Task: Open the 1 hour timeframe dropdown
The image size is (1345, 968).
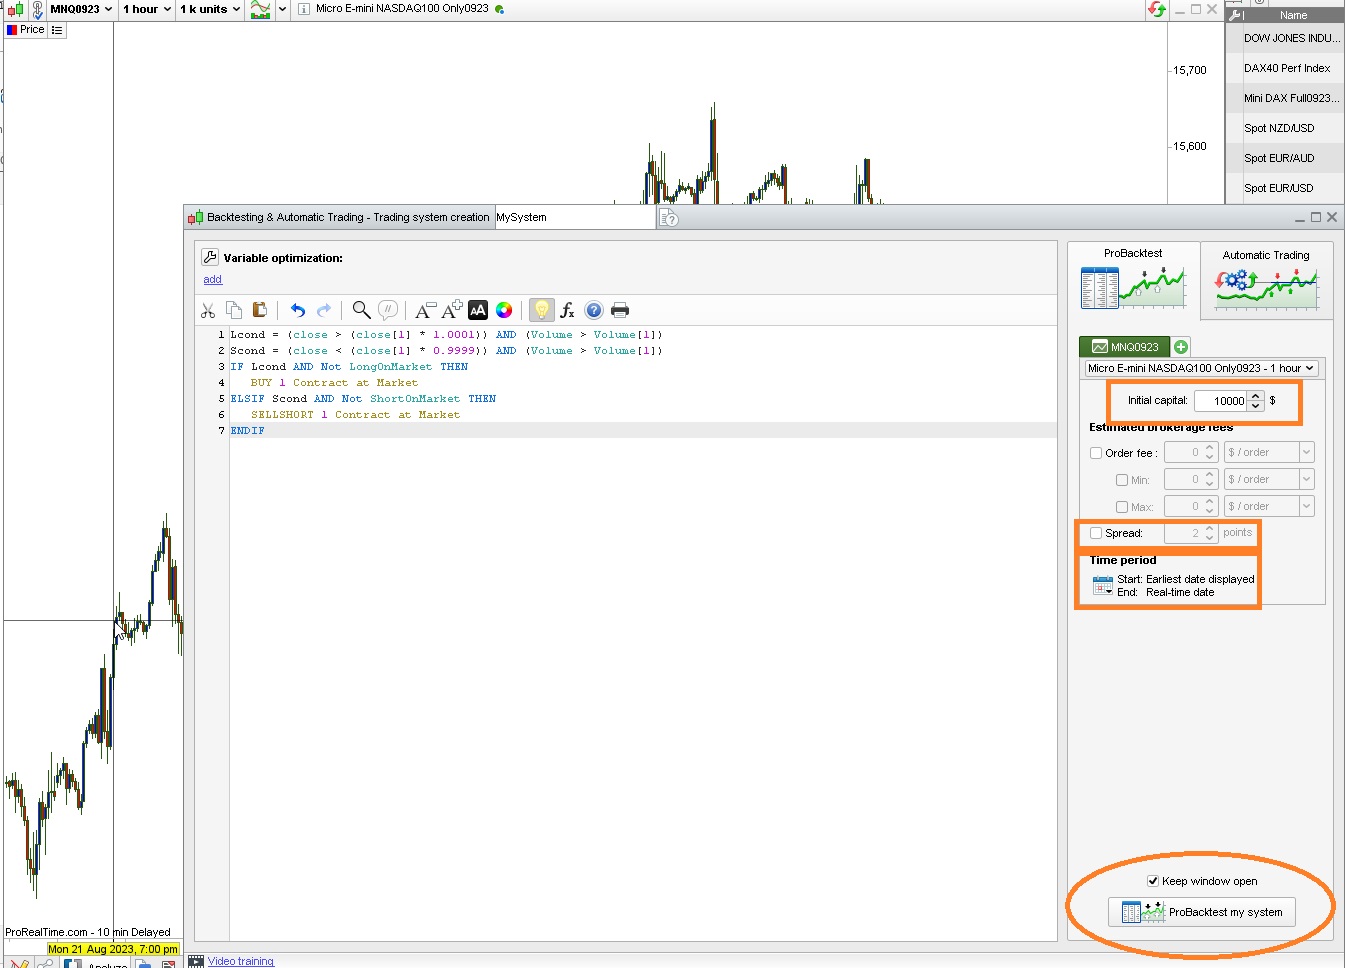Action: click(146, 9)
